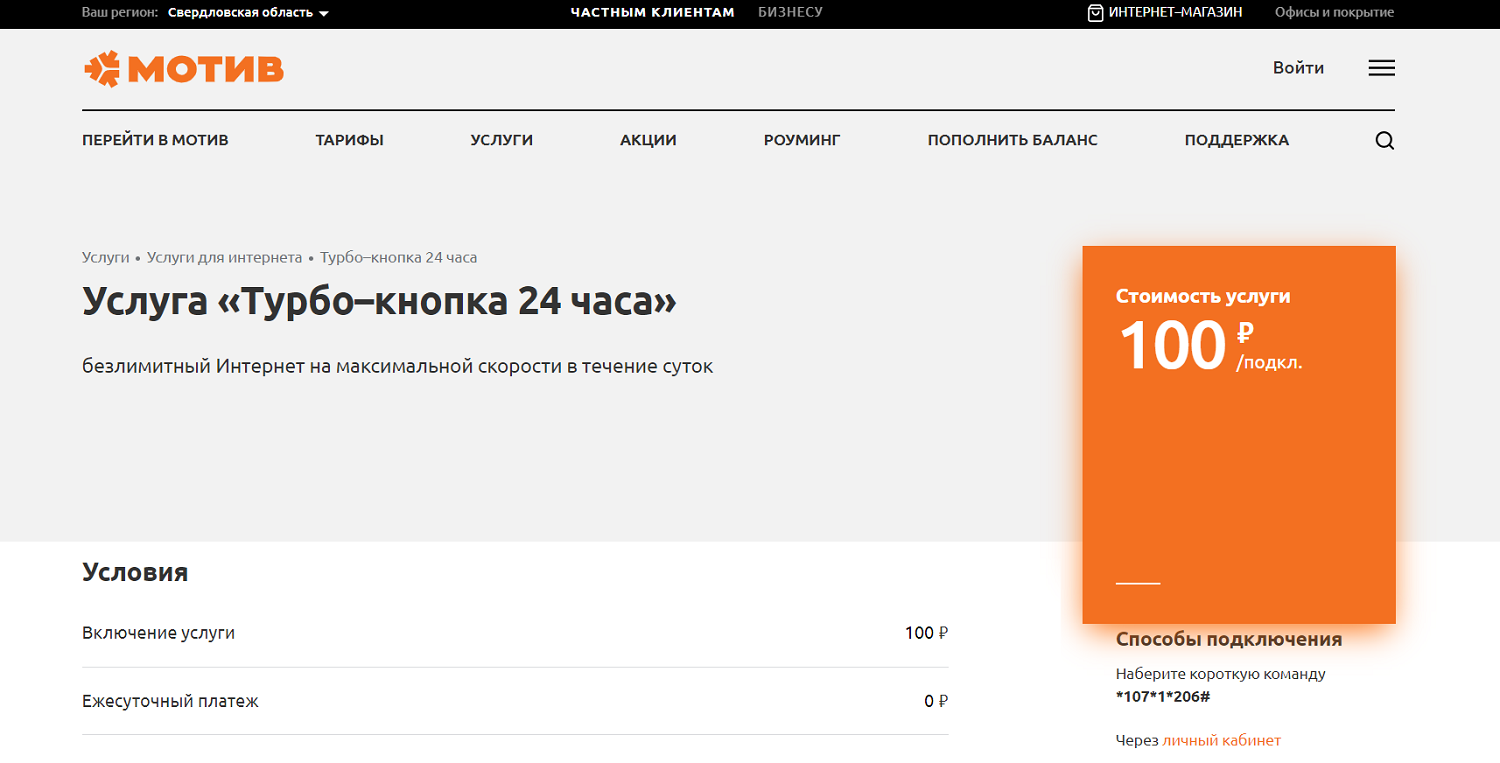
Task: Click the Условия heading
Action: (135, 572)
